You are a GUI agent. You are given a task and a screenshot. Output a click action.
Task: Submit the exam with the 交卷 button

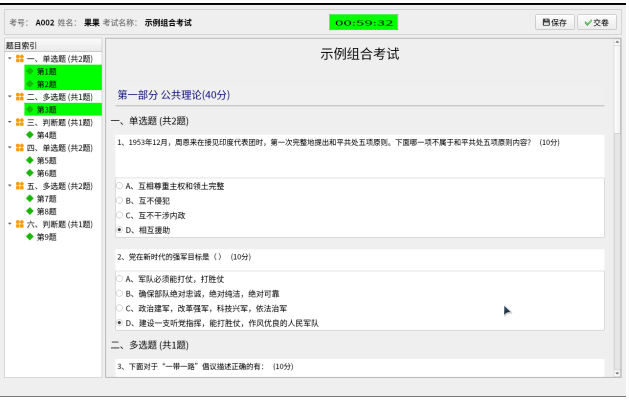597,21
